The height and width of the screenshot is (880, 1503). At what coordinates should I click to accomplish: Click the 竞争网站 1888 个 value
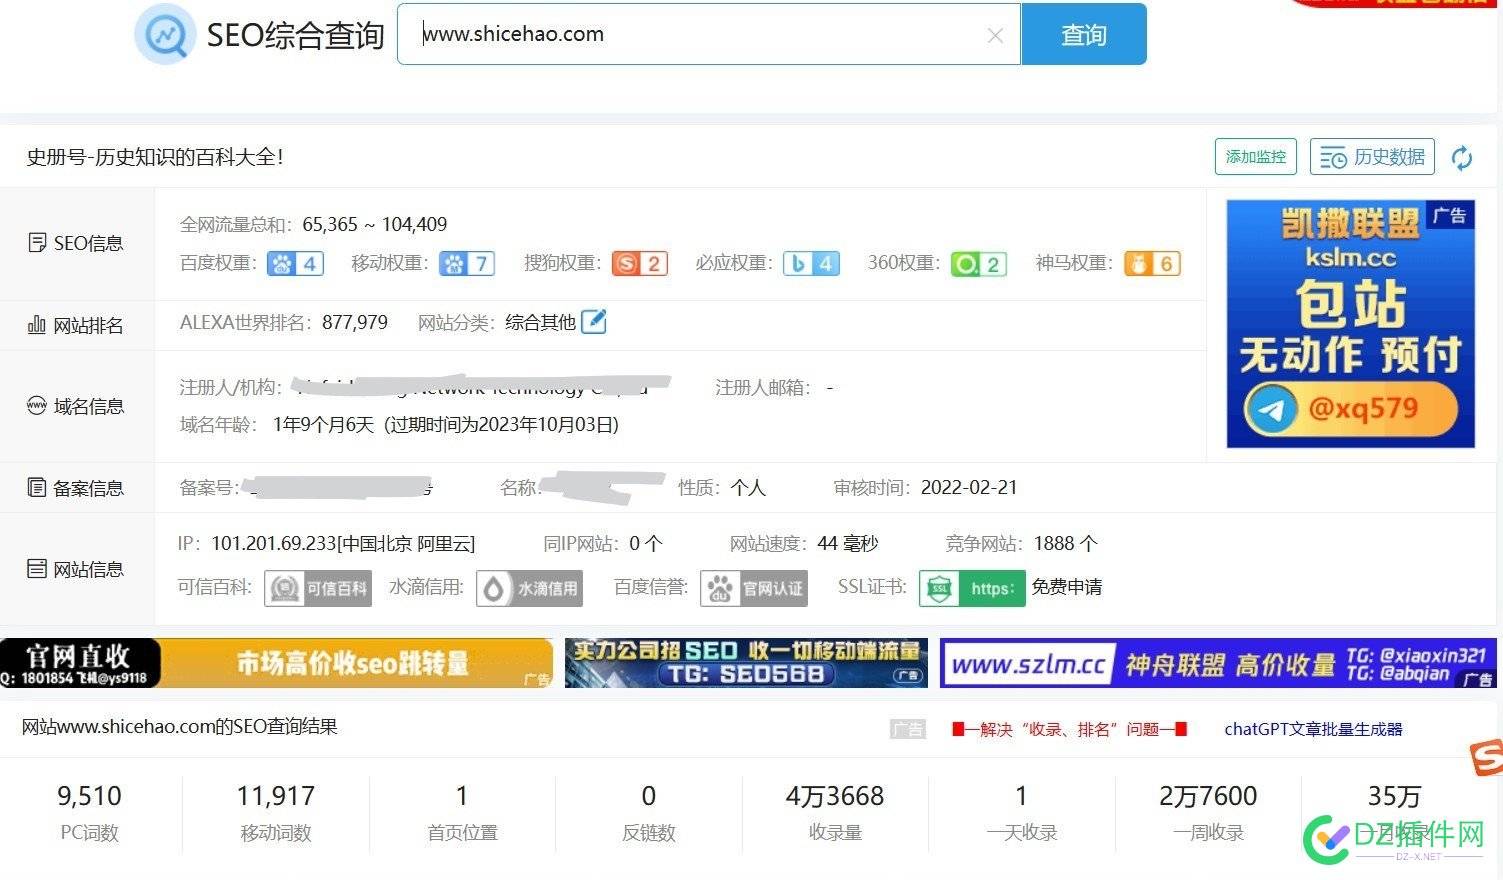click(1066, 544)
